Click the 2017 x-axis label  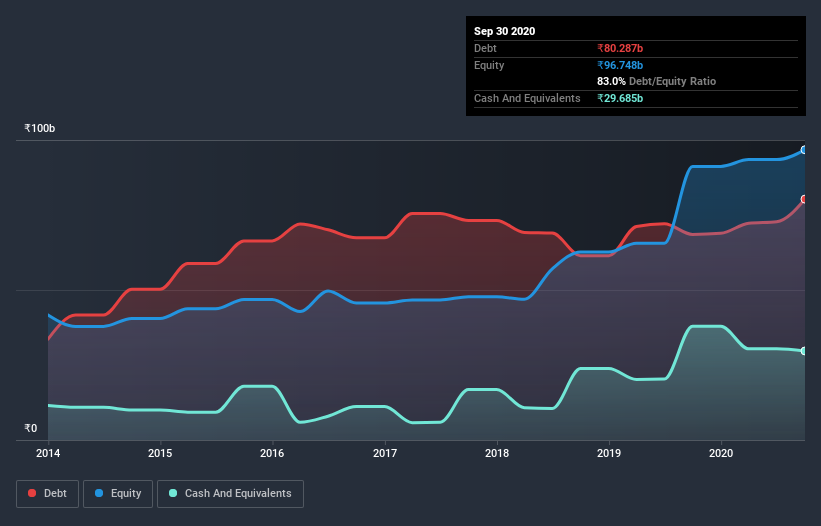pos(385,453)
